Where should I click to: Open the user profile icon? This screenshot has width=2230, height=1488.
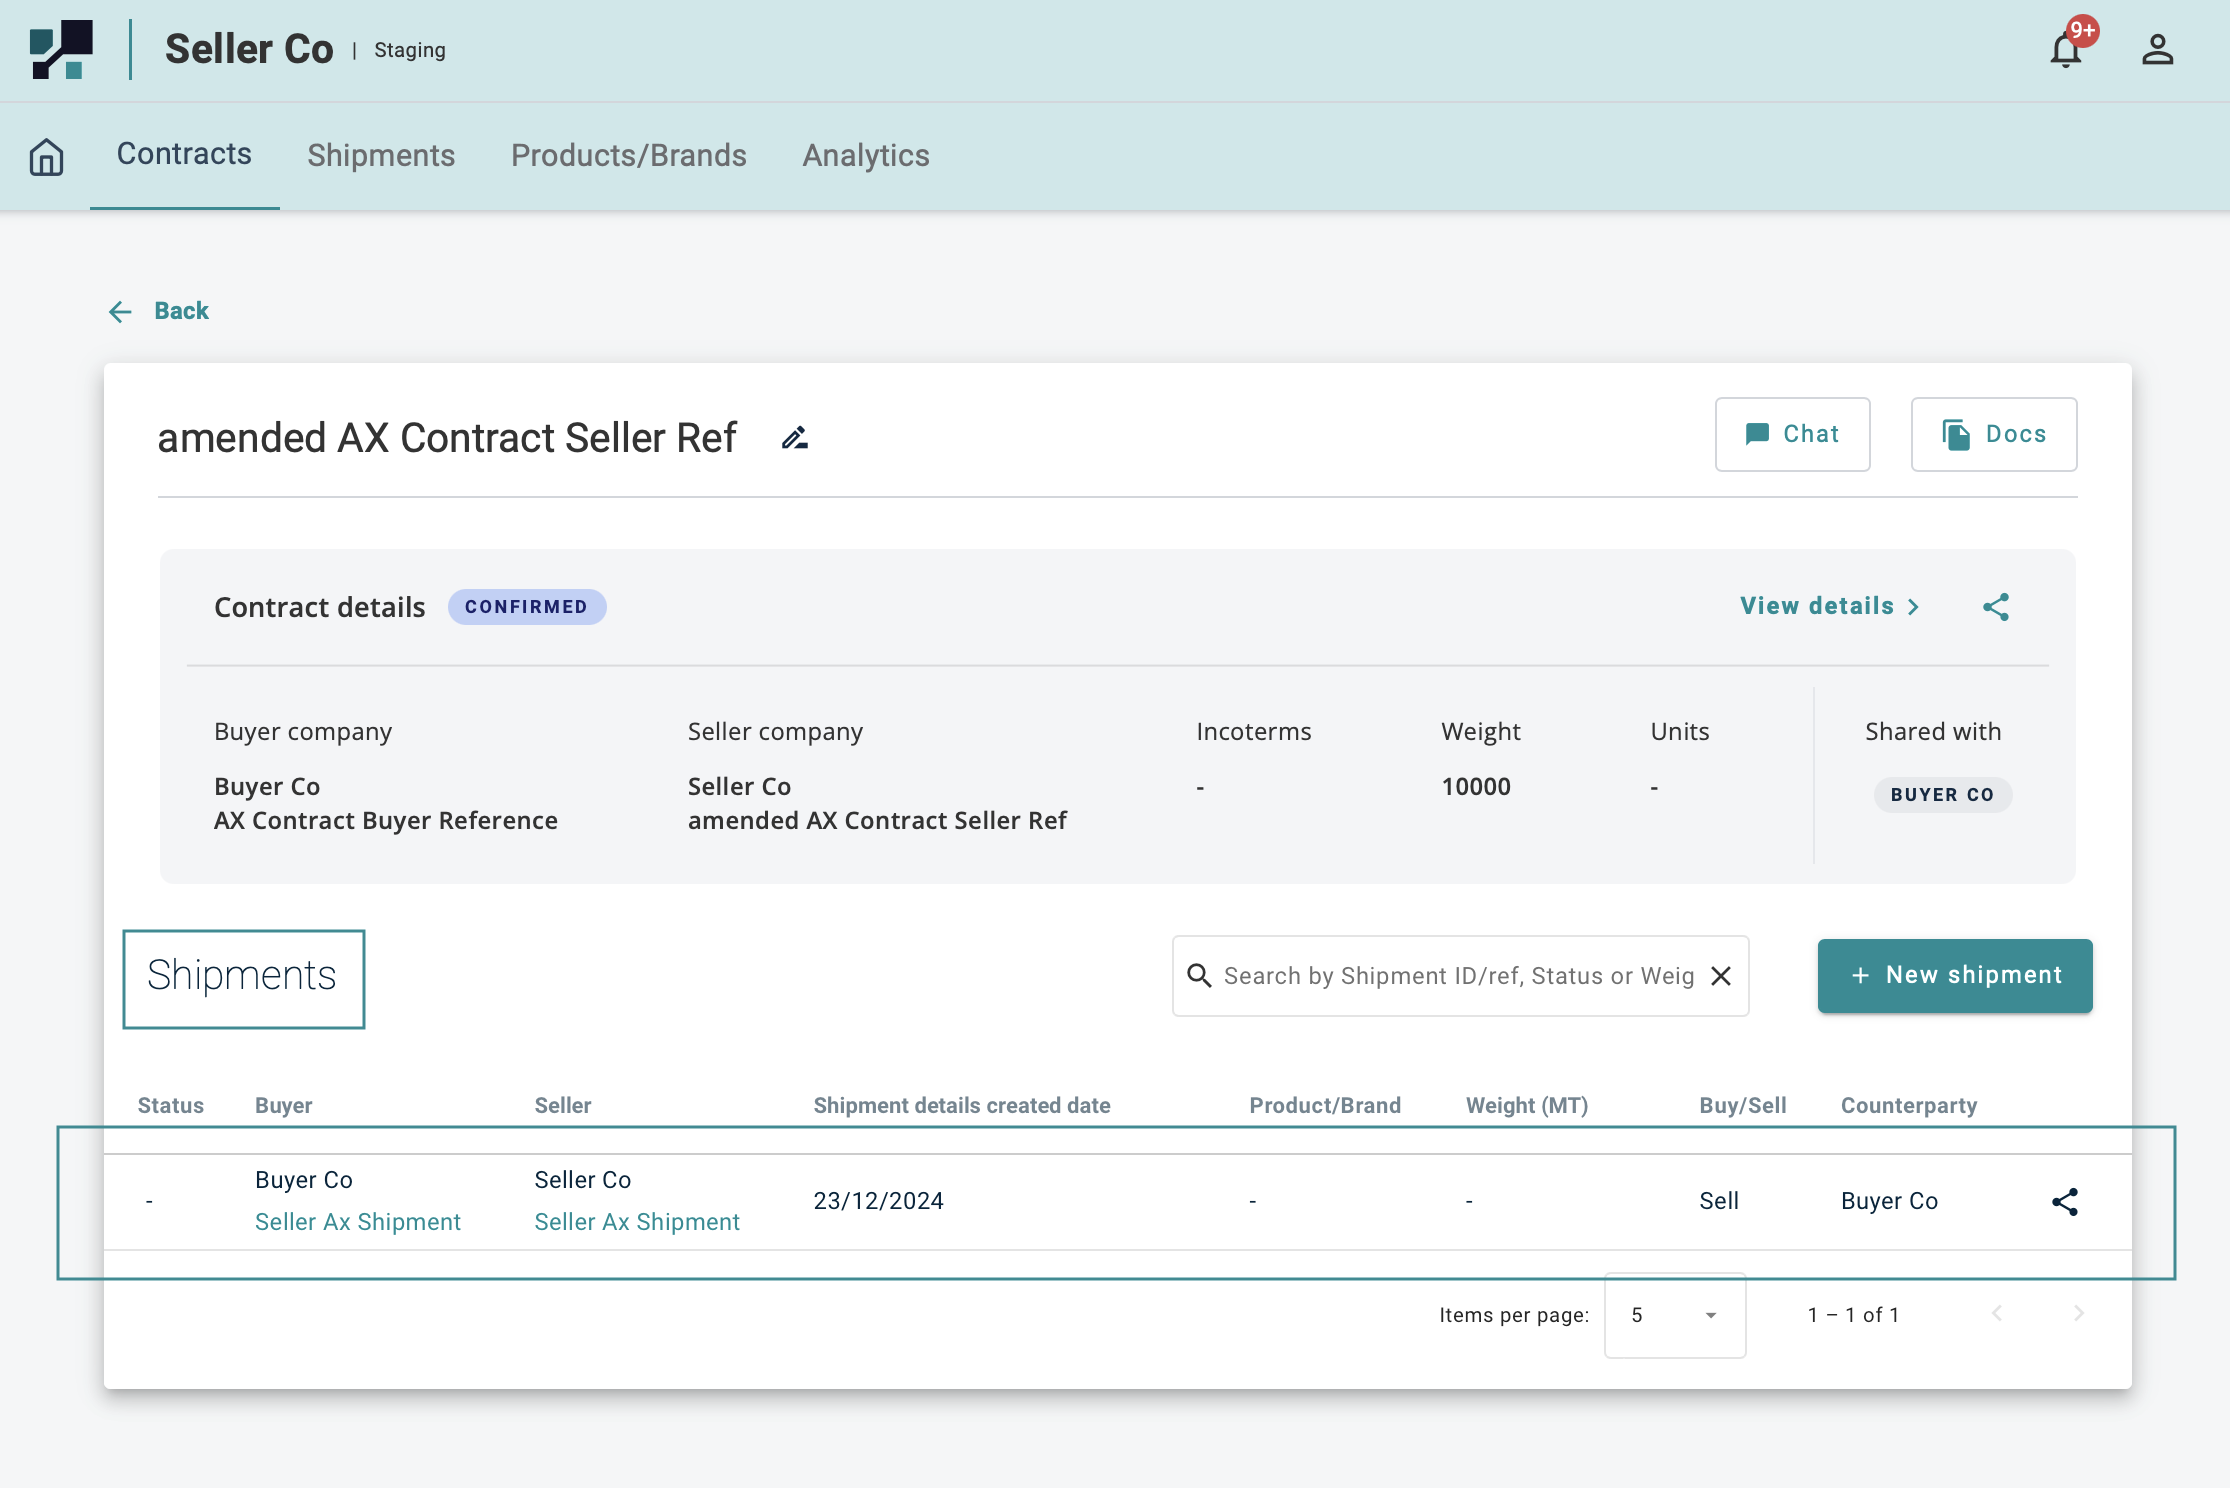point(2157,50)
